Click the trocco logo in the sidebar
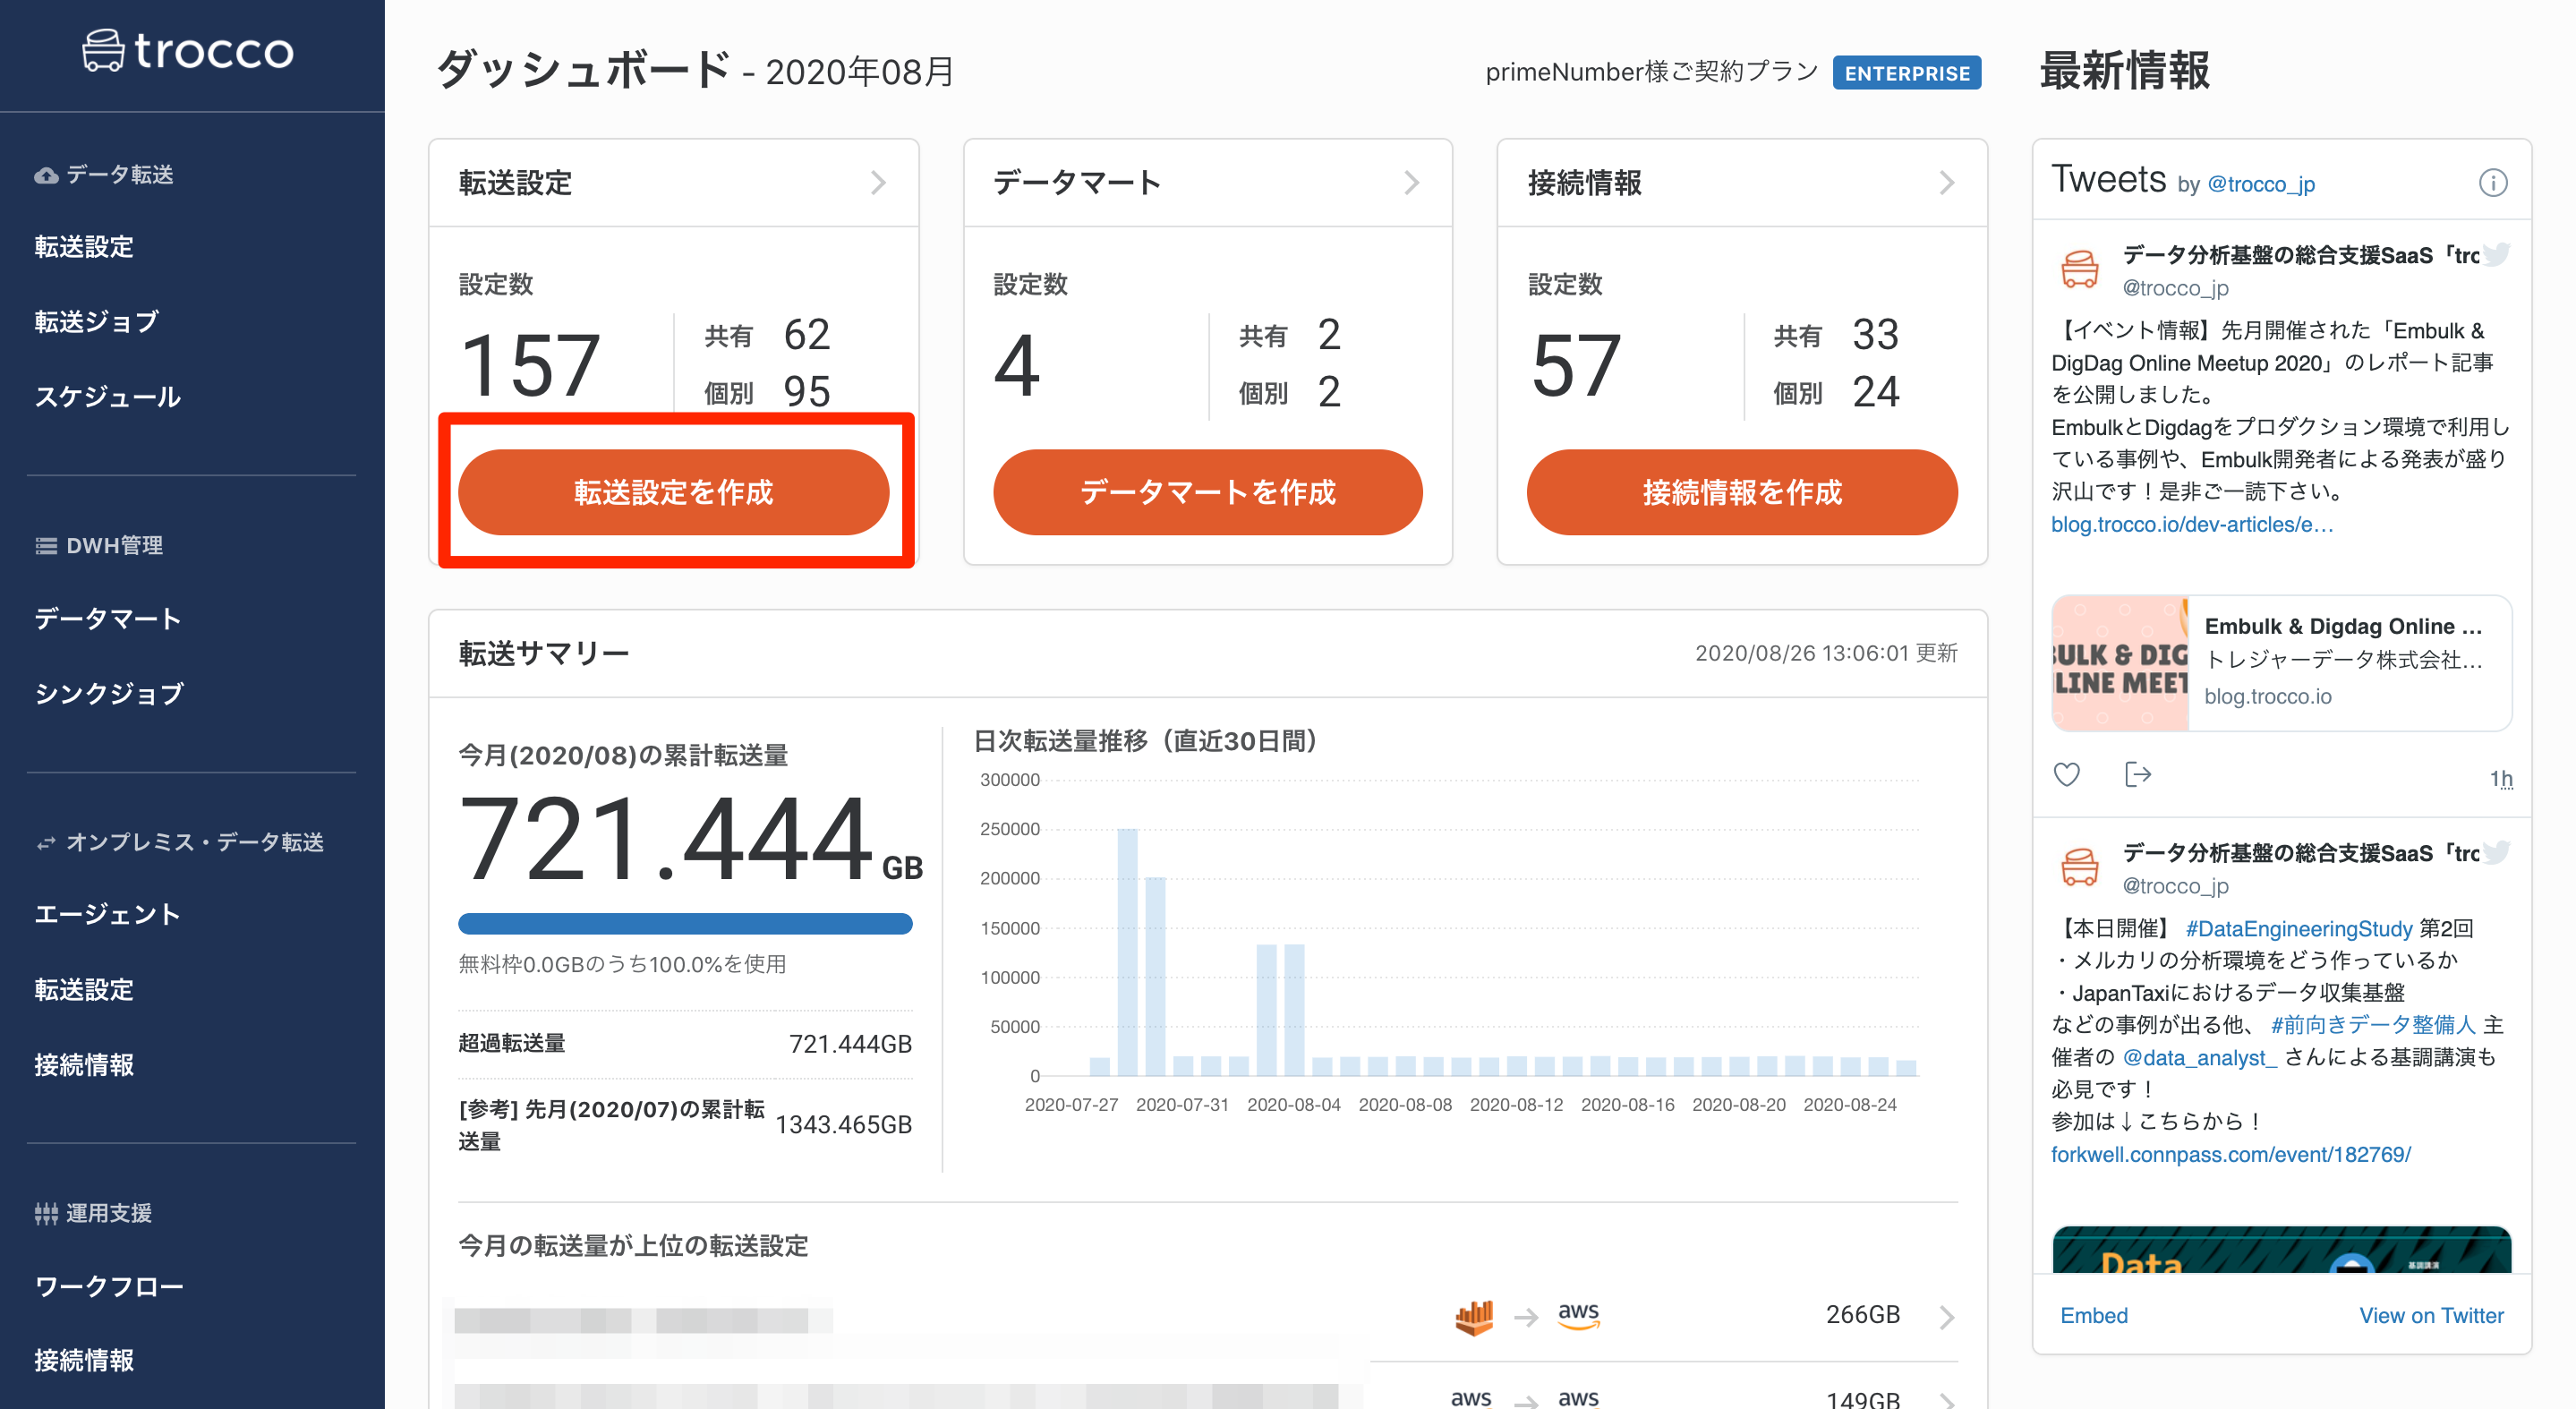The image size is (2576, 1409). point(188,50)
